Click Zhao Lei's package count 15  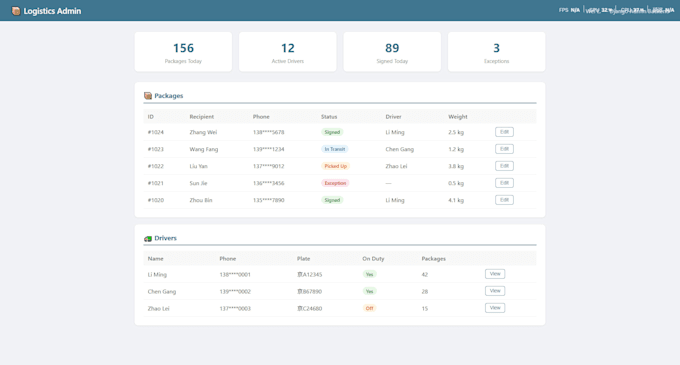tap(425, 308)
